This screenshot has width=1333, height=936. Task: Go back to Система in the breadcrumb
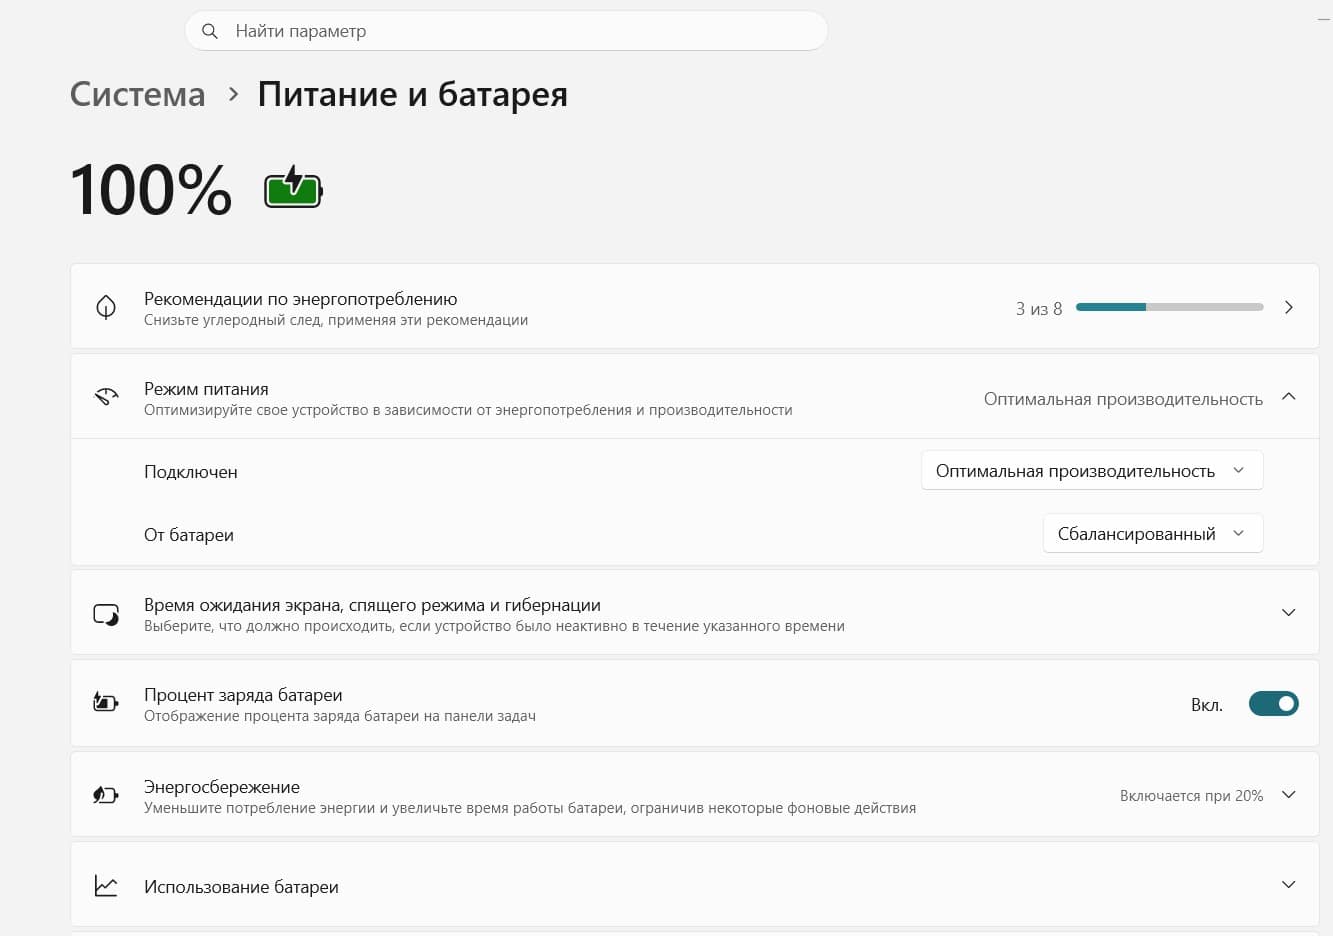[x=138, y=94]
